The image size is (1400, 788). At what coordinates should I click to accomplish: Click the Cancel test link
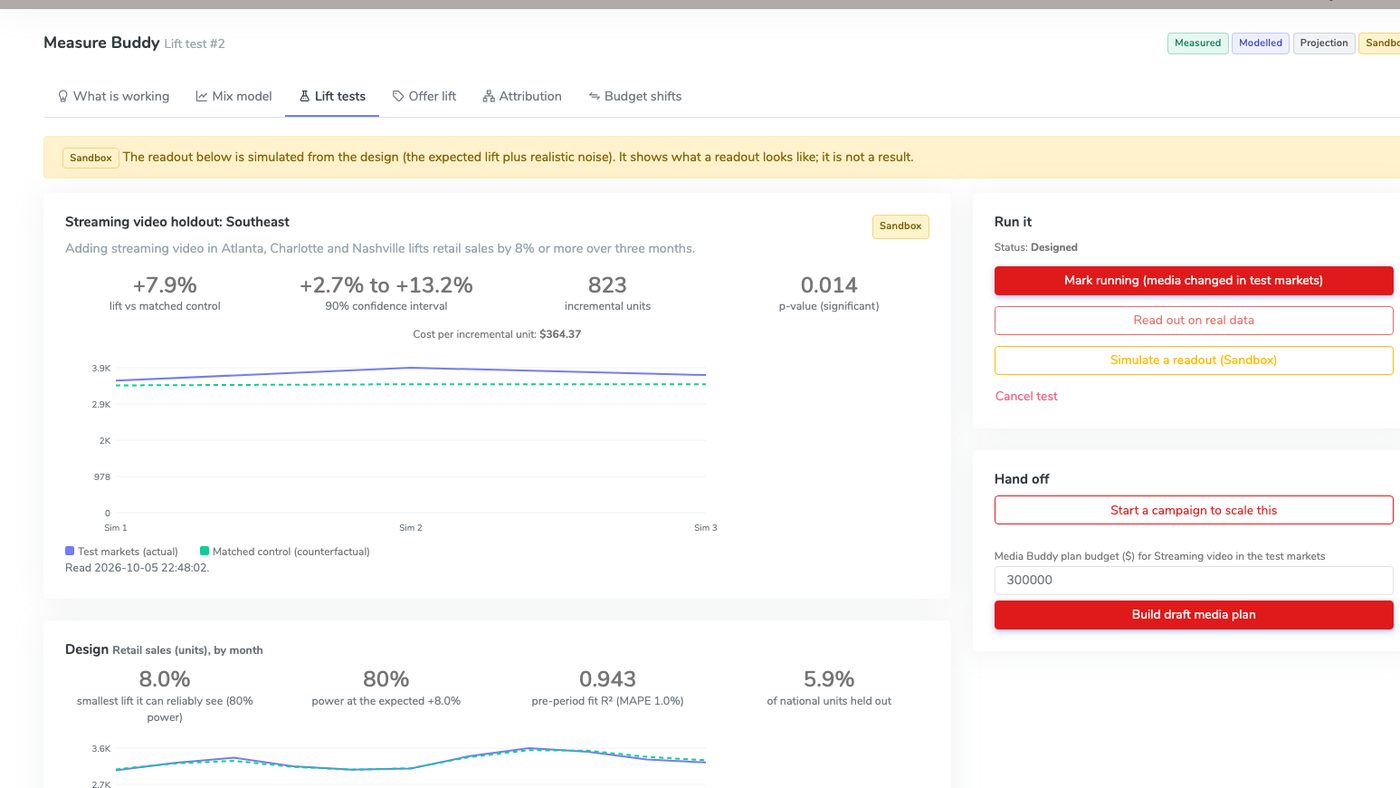coord(1026,396)
